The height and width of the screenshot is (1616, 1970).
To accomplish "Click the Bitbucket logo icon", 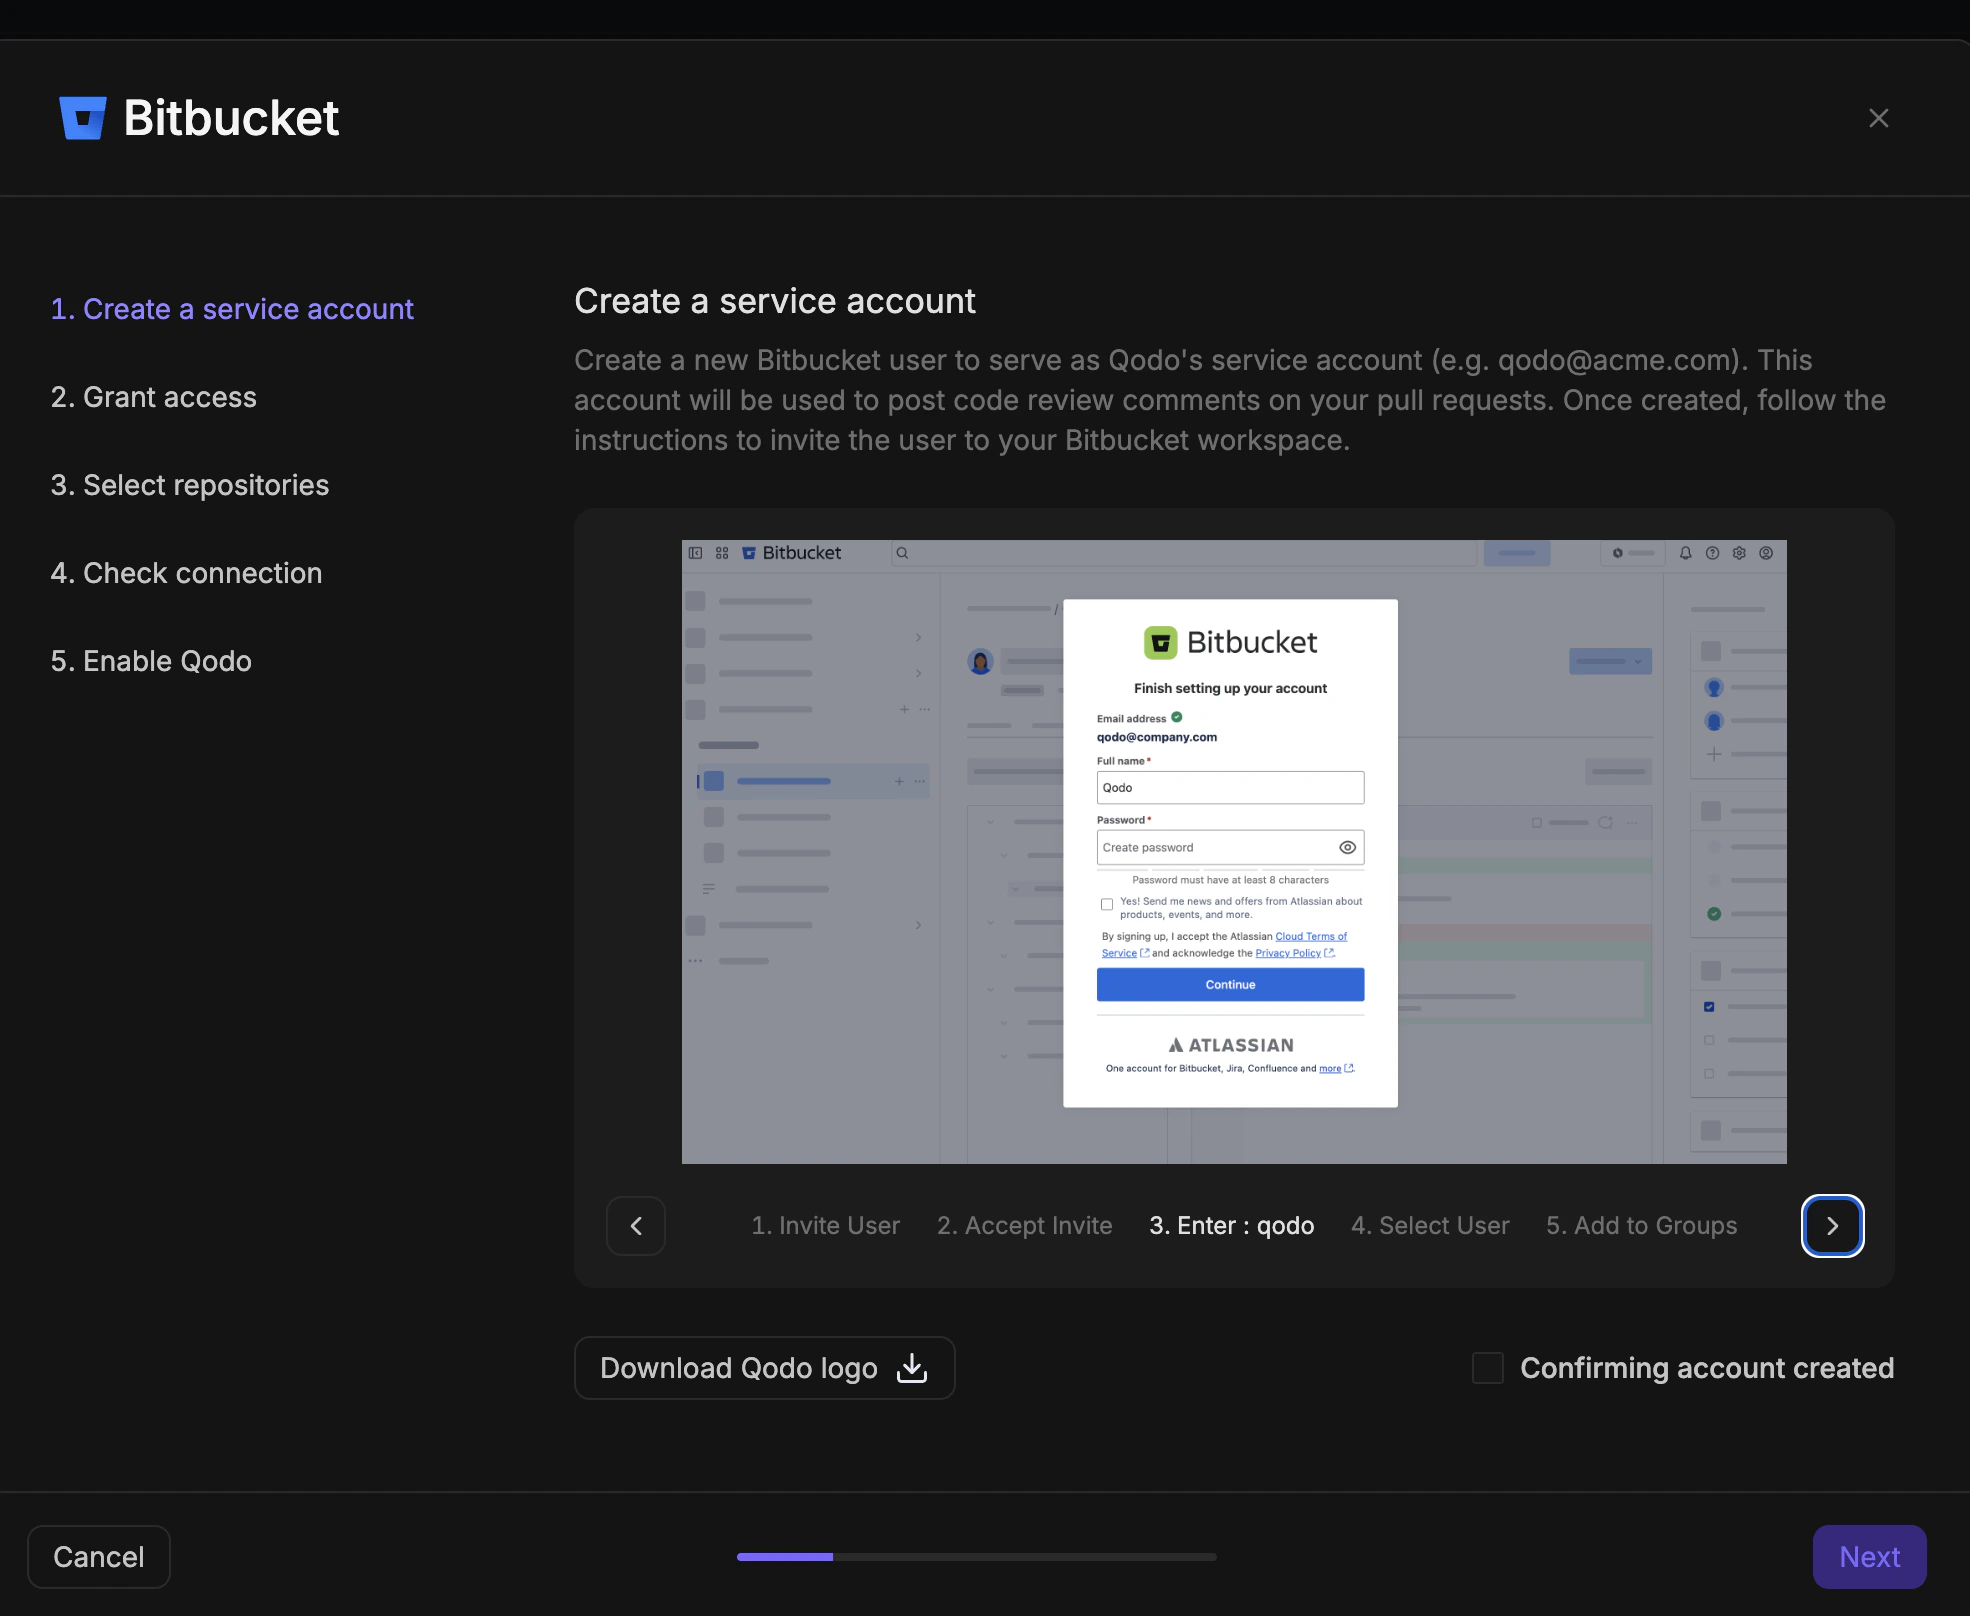I will coord(80,117).
